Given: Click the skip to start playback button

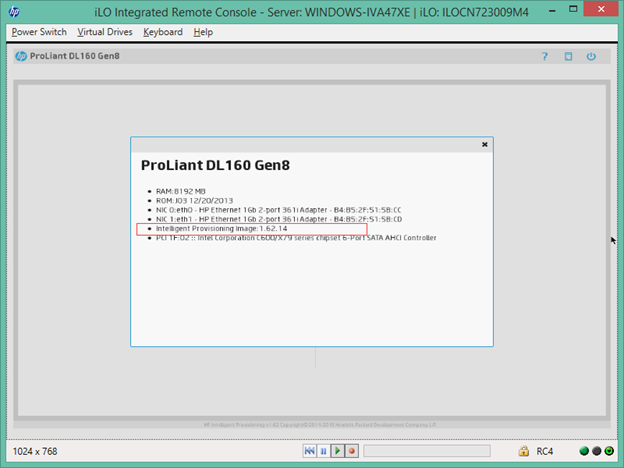Looking at the screenshot, I should pos(310,451).
